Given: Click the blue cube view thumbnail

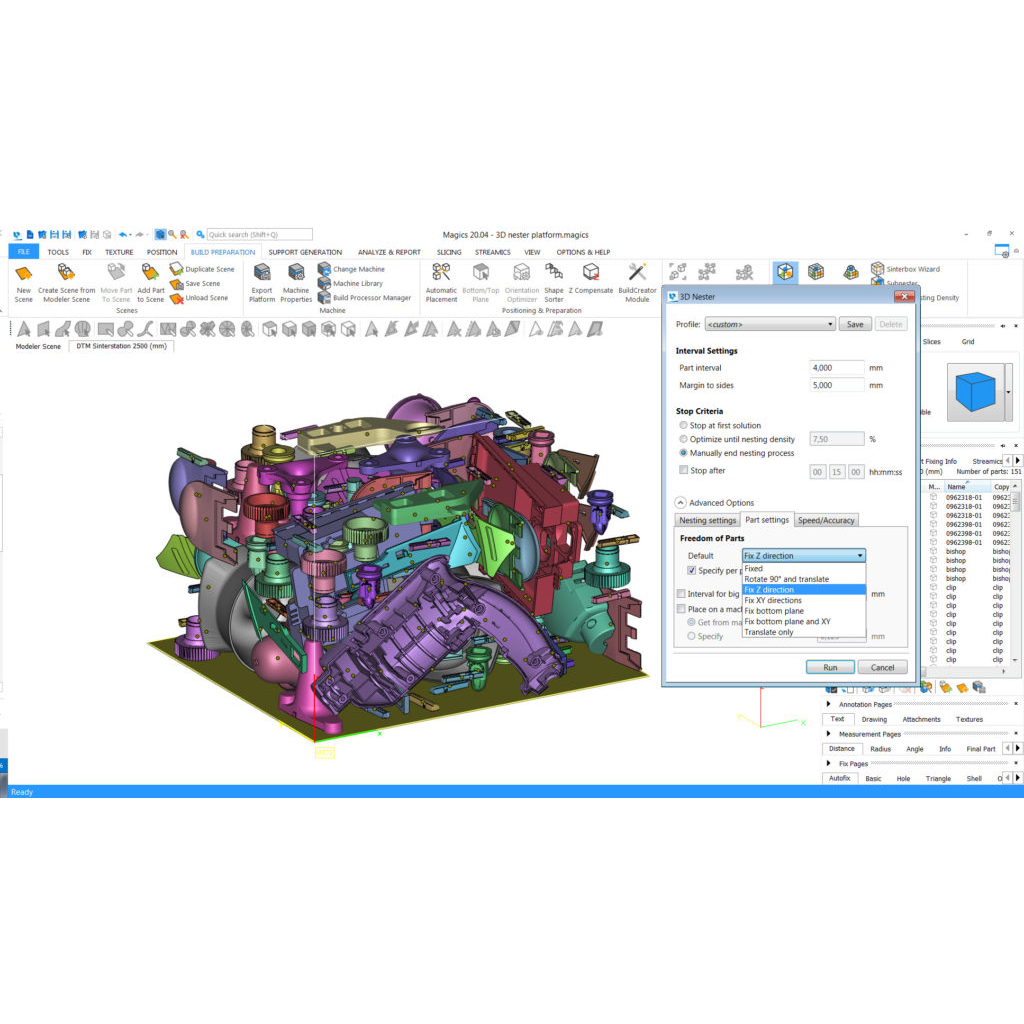Looking at the screenshot, I should [975, 392].
